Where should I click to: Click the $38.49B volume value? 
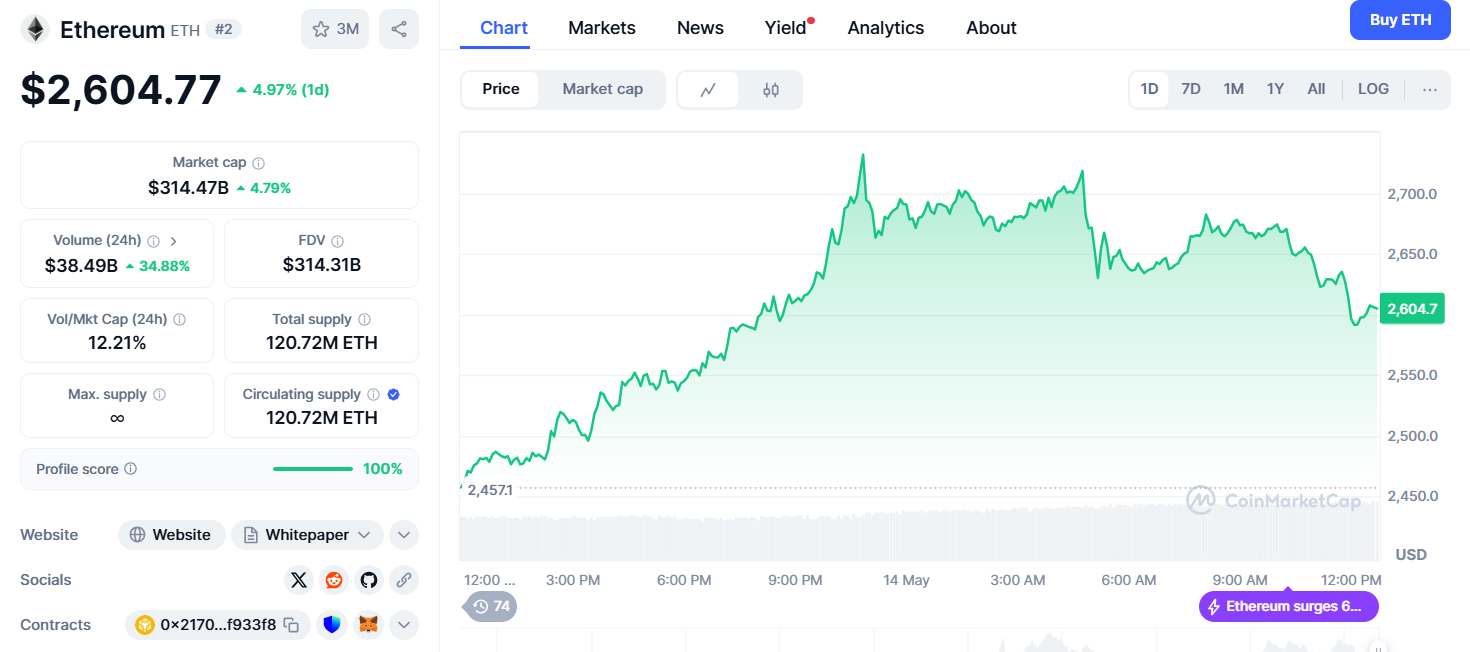[81, 266]
